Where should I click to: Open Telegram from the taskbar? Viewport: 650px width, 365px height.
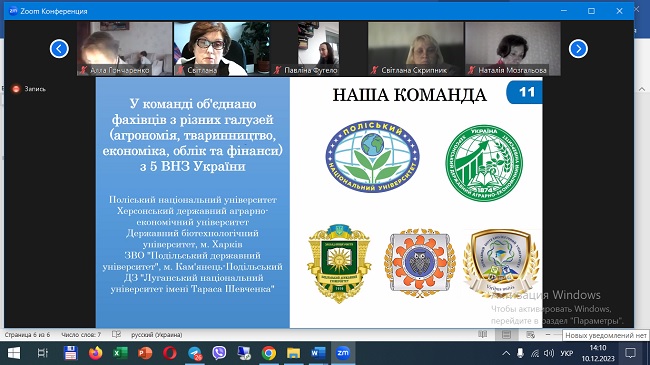click(195, 353)
